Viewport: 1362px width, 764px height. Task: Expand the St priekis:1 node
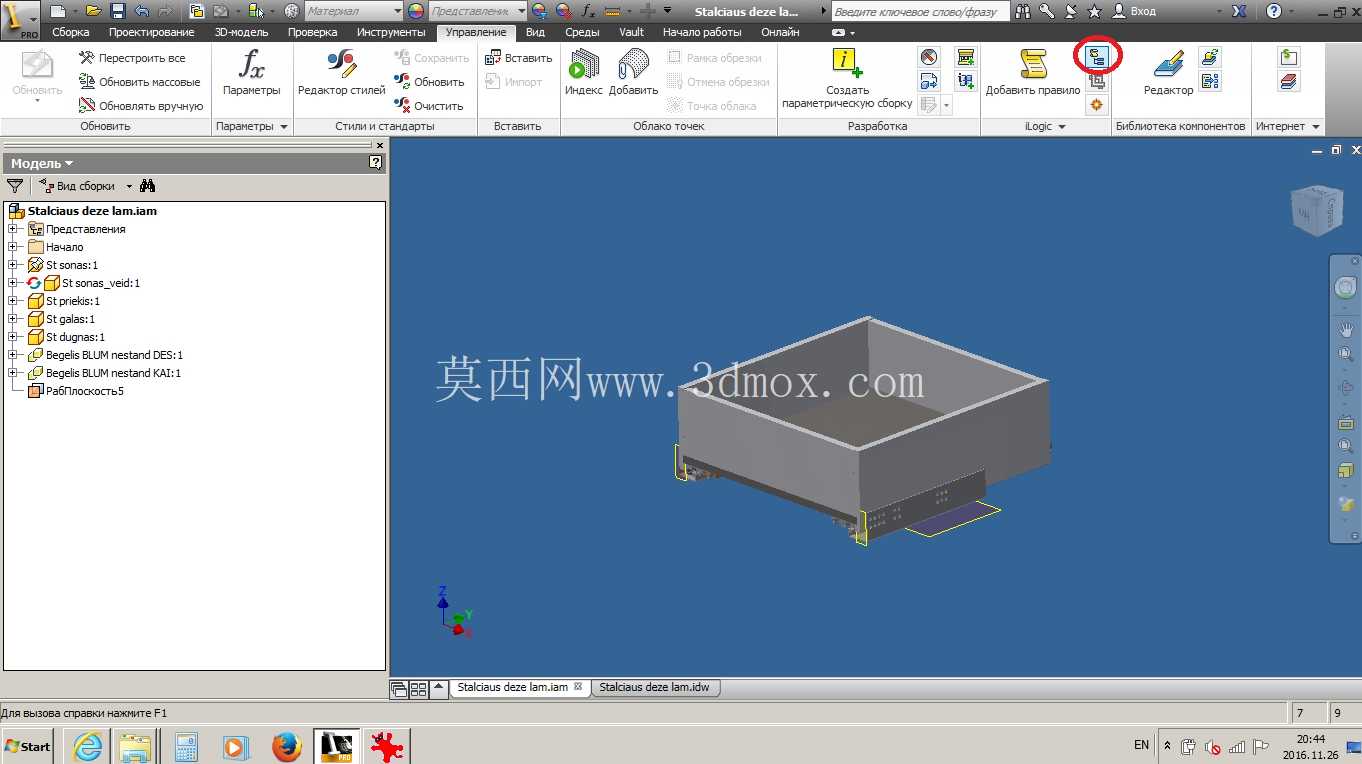click(13, 301)
